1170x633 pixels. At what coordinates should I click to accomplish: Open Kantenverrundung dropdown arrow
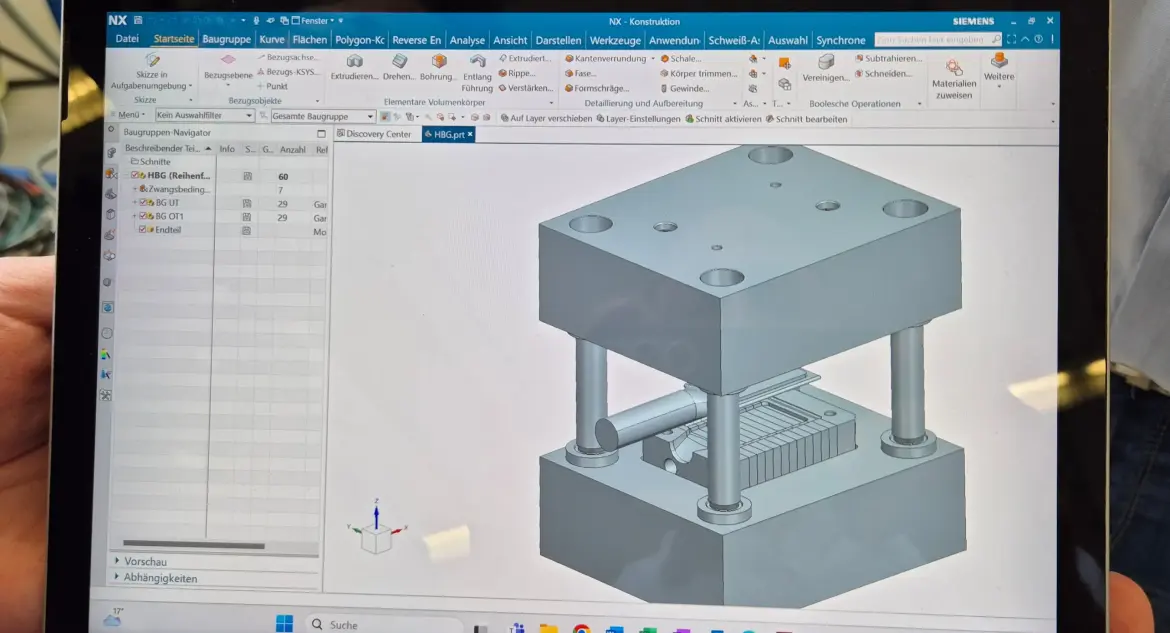[653, 58]
